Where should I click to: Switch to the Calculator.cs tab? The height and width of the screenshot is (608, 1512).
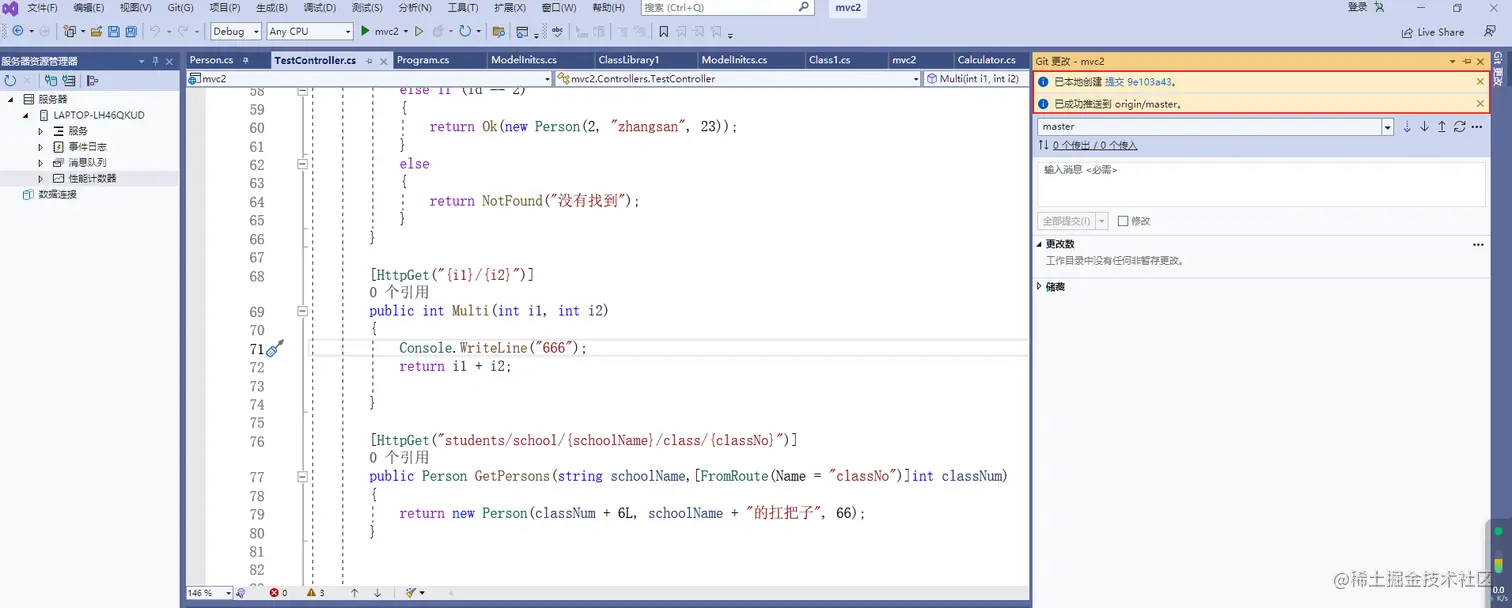click(986, 60)
